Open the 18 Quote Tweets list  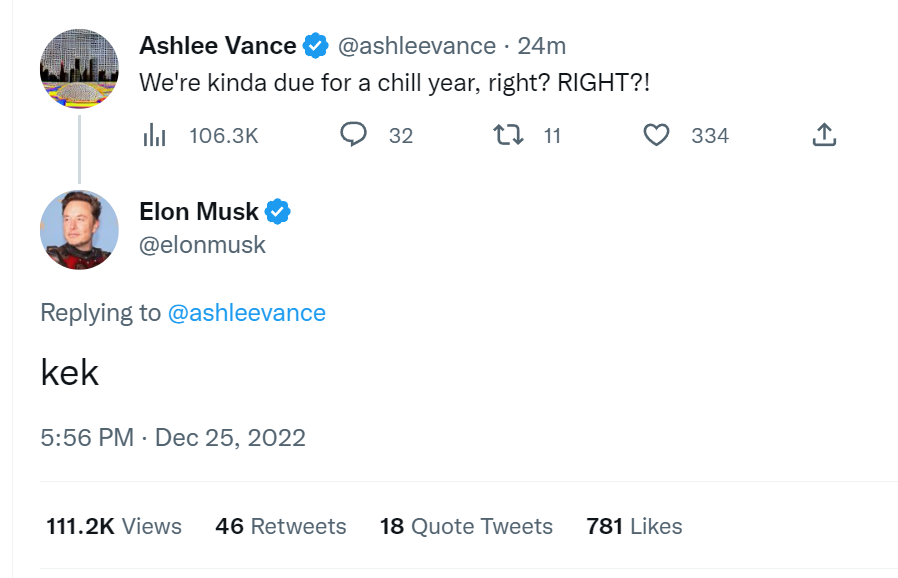pyautogui.click(x=466, y=526)
